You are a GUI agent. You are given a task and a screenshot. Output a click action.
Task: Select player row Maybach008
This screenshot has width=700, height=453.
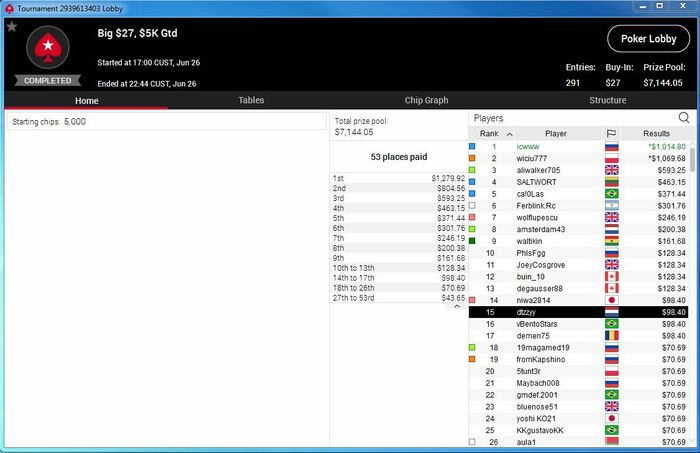(578, 383)
